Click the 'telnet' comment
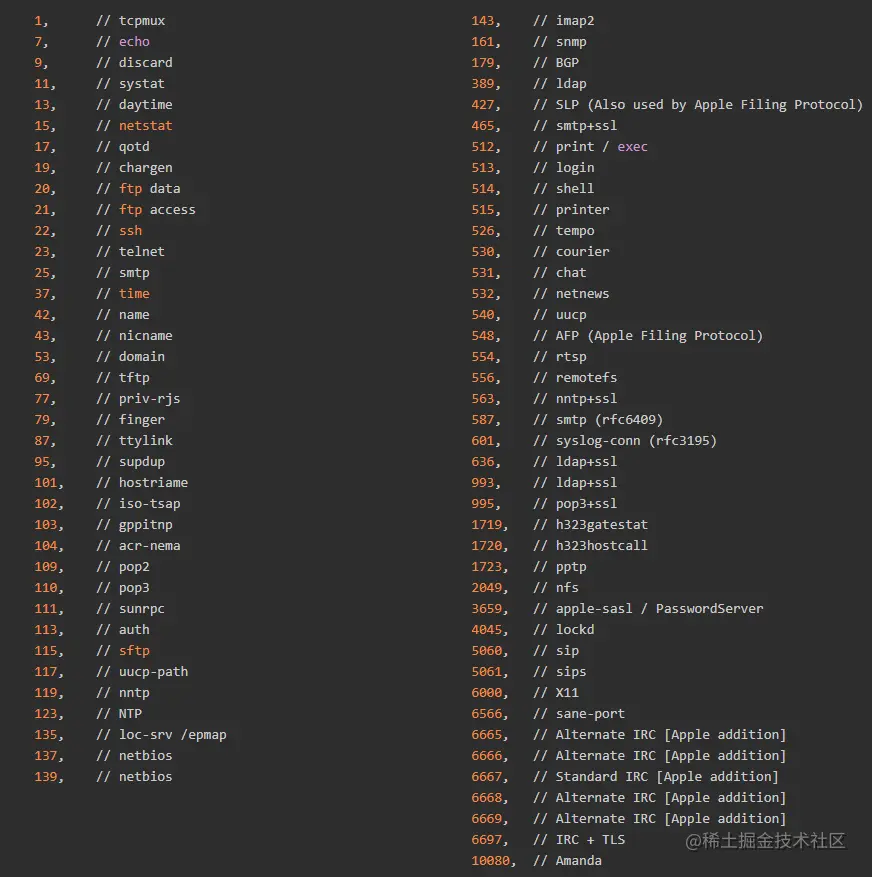Viewport: 872px width, 877px height. (142, 252)
